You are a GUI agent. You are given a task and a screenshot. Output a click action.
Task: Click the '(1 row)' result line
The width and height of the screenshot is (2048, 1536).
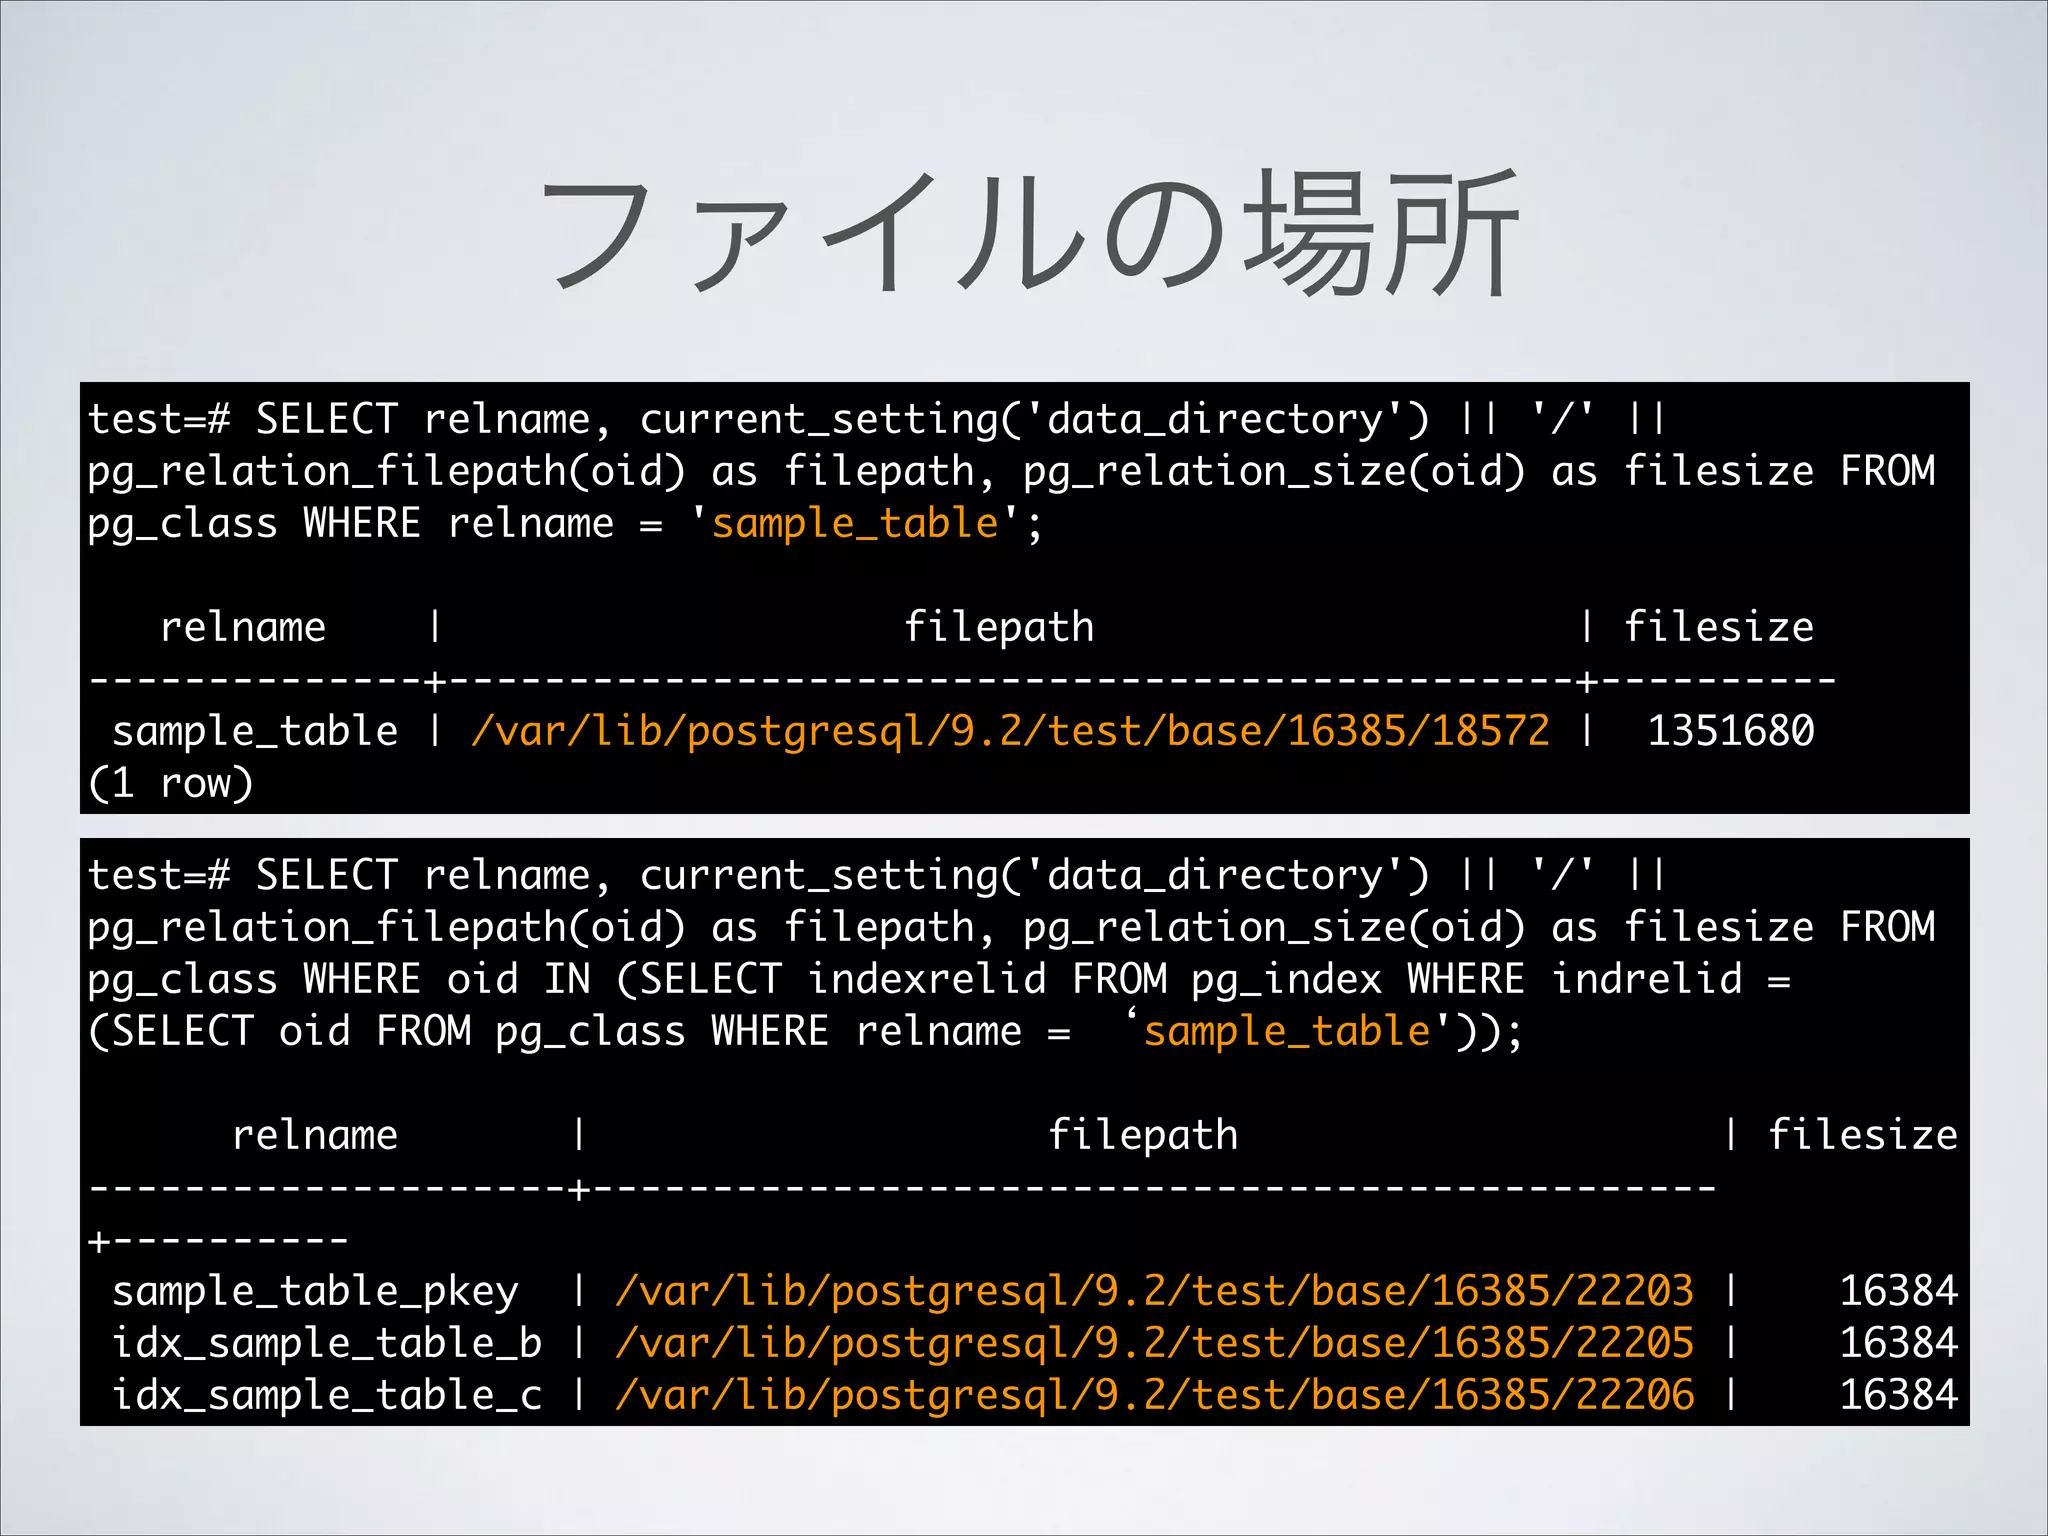click(x=170, y=783)
